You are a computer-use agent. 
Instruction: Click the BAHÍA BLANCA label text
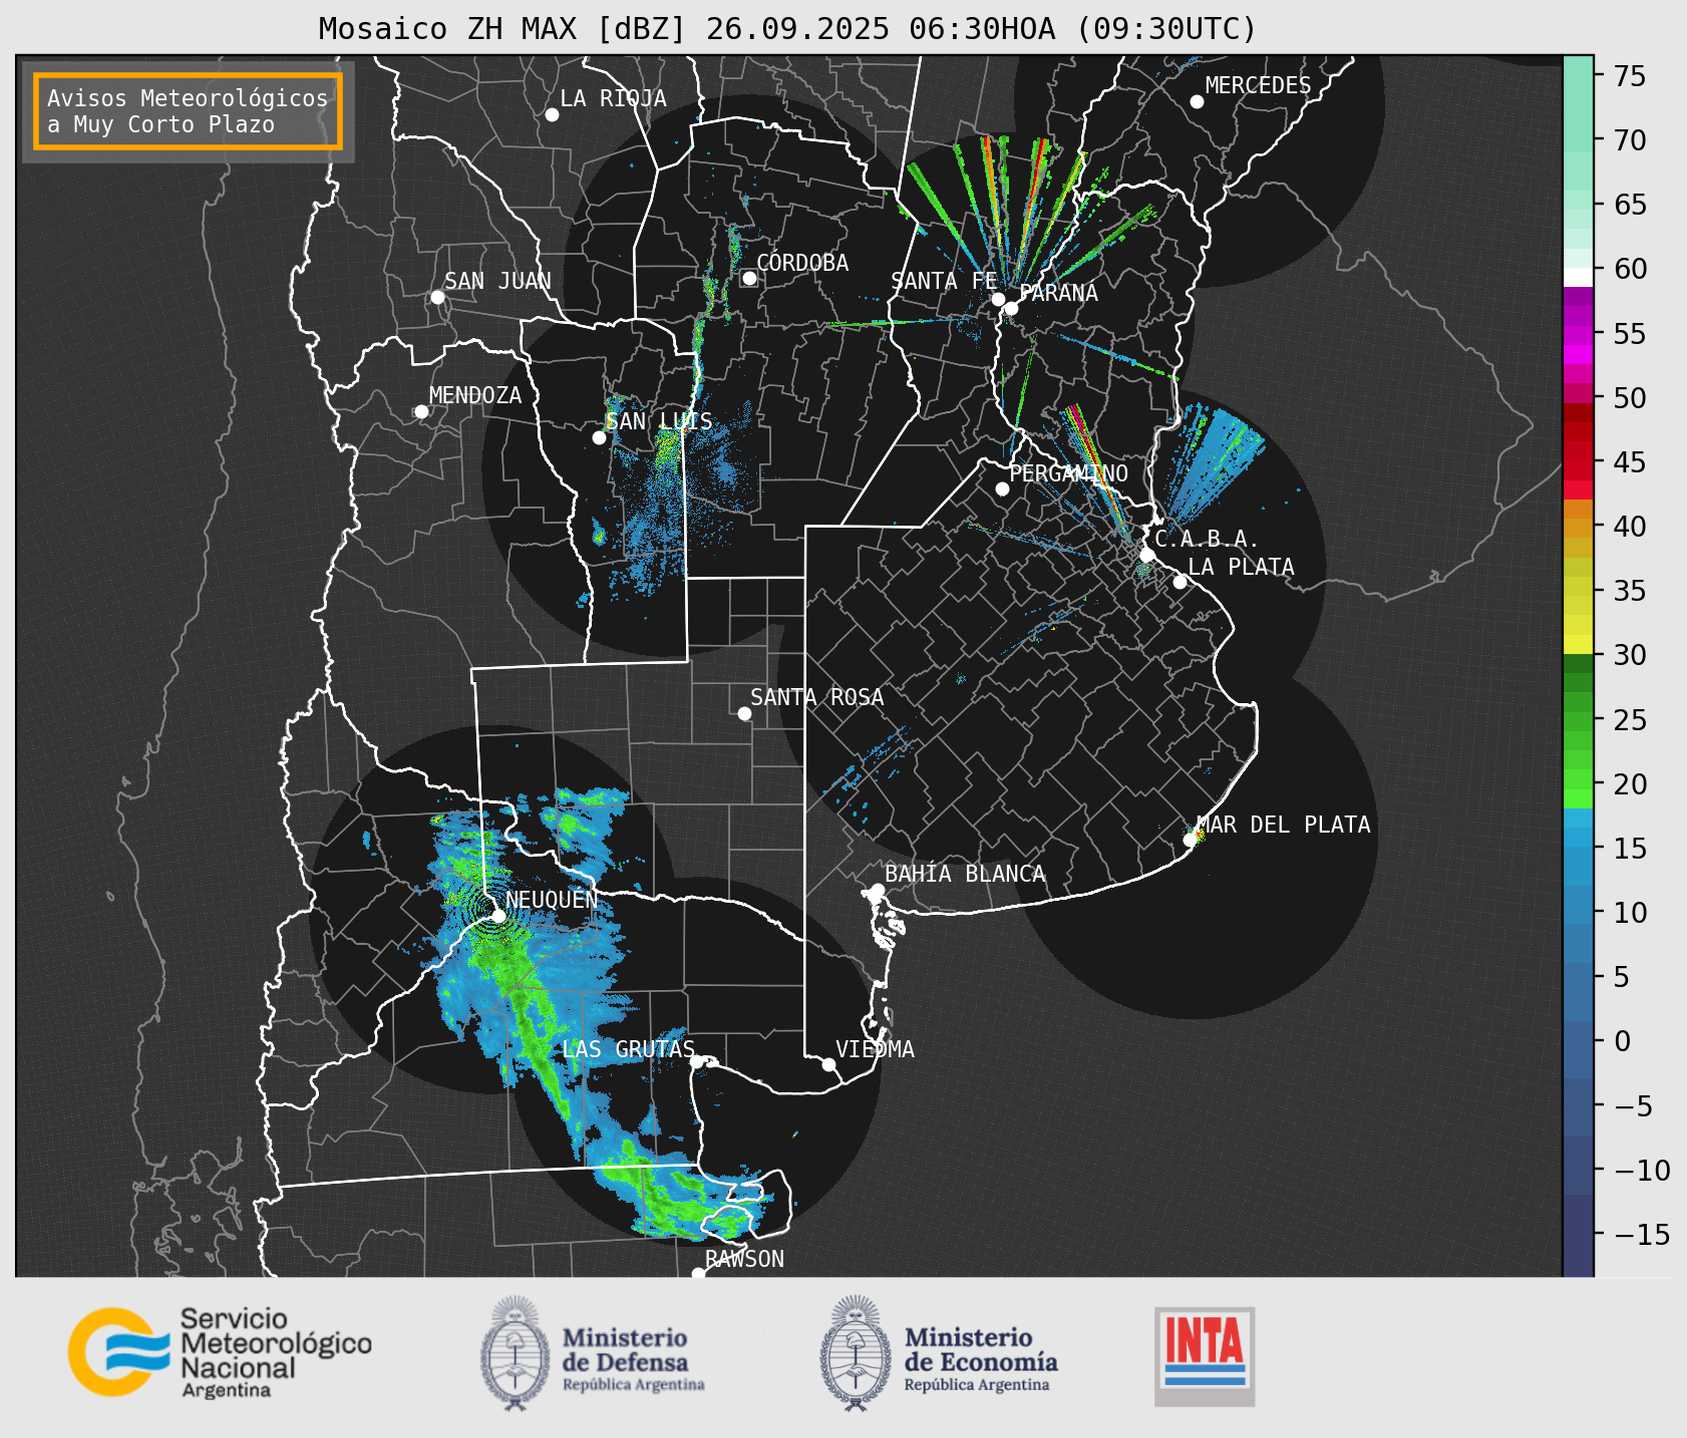pos(965,874)
